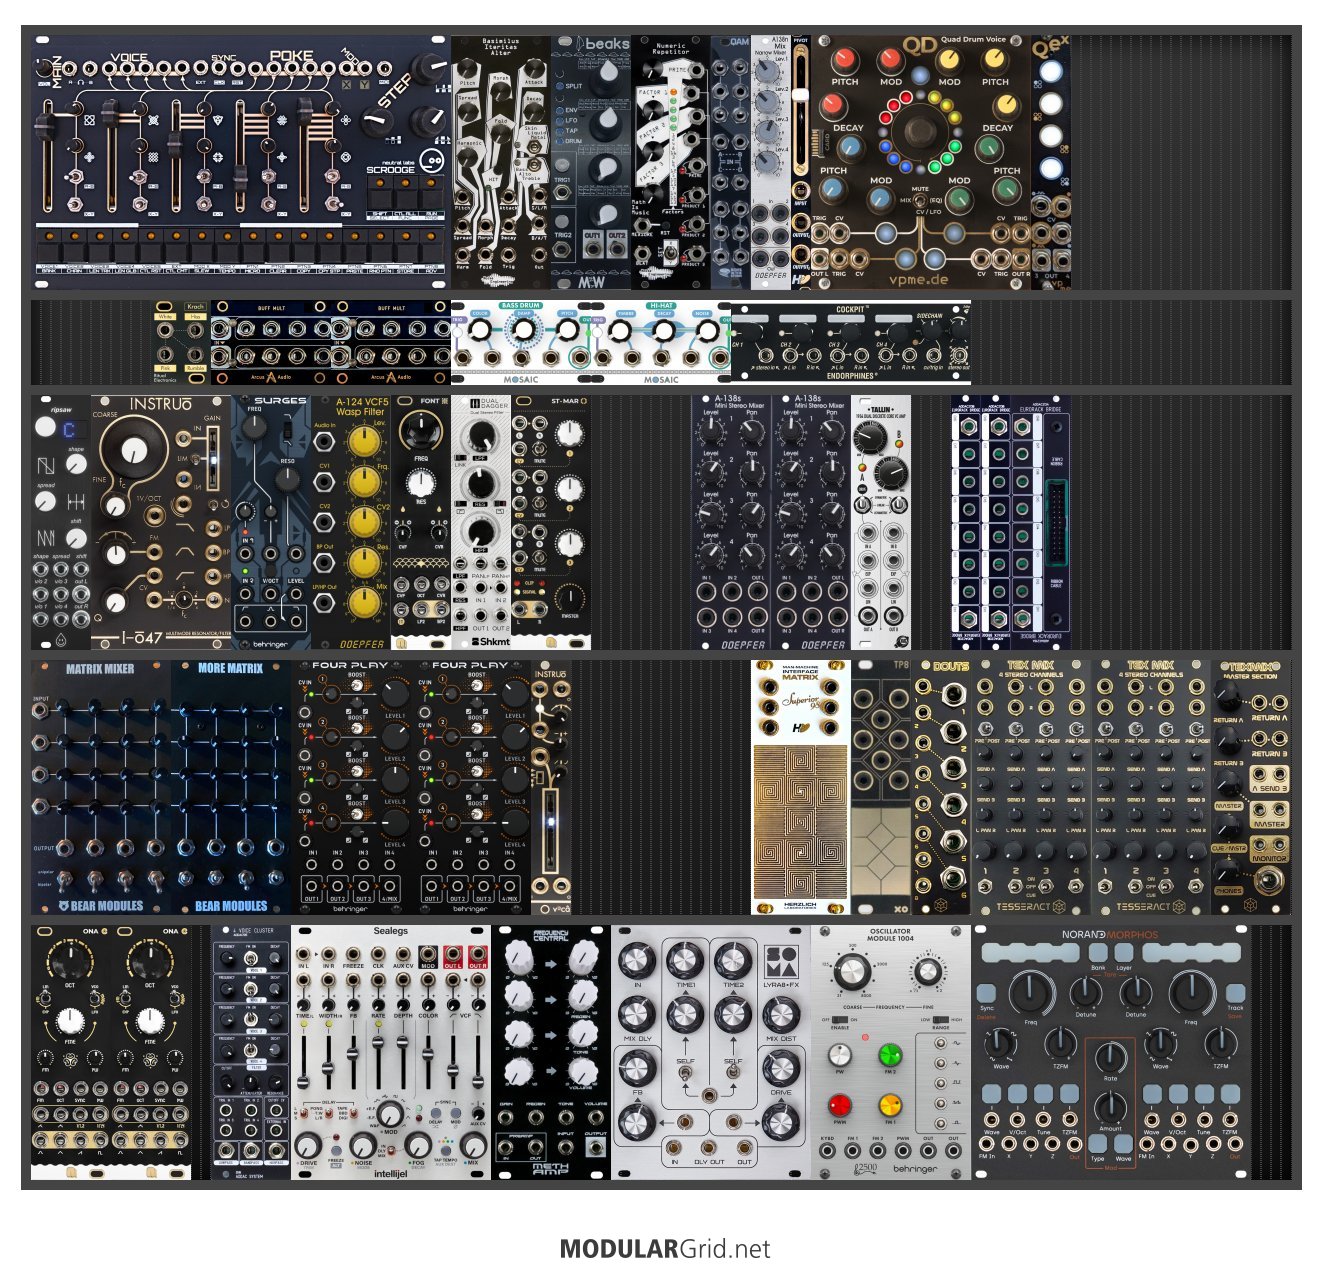
Task: Click the Layer button on Morphos
Action: [1124, 954]
